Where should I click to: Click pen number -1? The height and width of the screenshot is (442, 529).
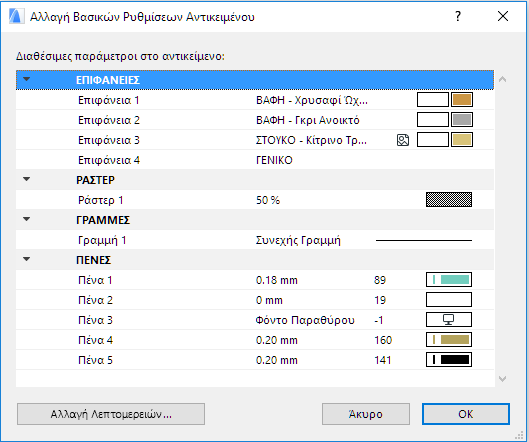(x=379, y=320)
